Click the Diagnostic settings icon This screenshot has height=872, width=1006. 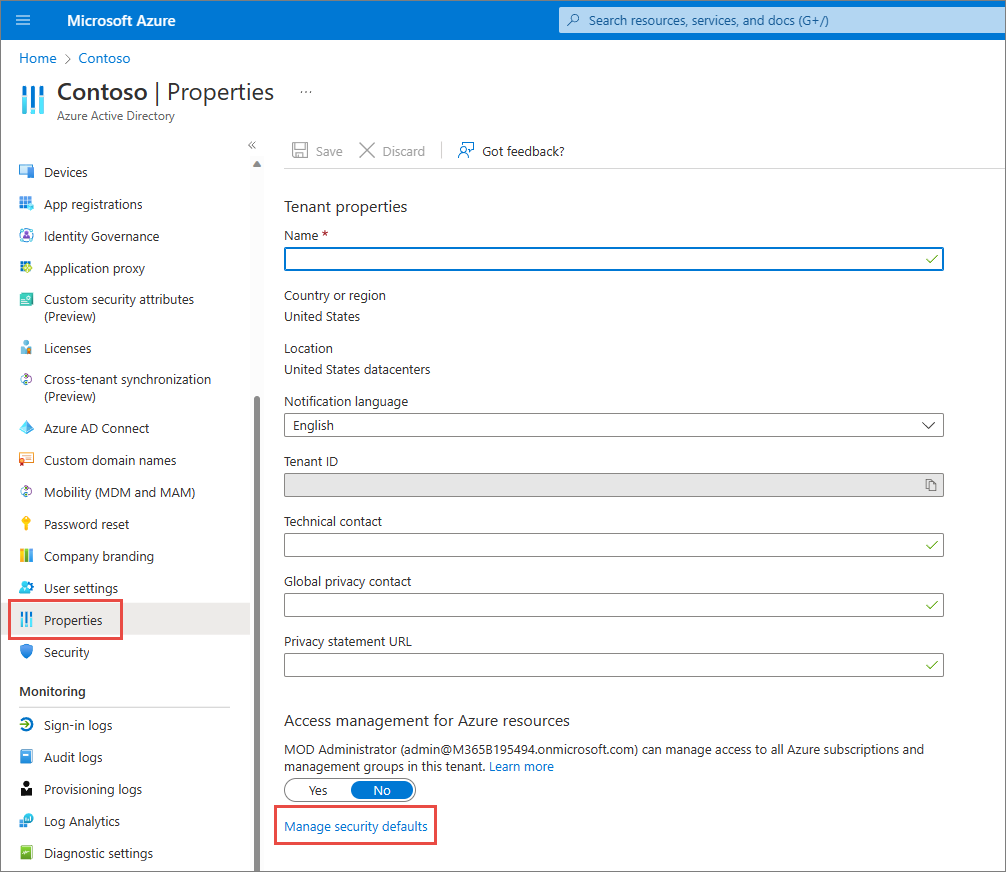pyautogui.click(x=26, y=852)
